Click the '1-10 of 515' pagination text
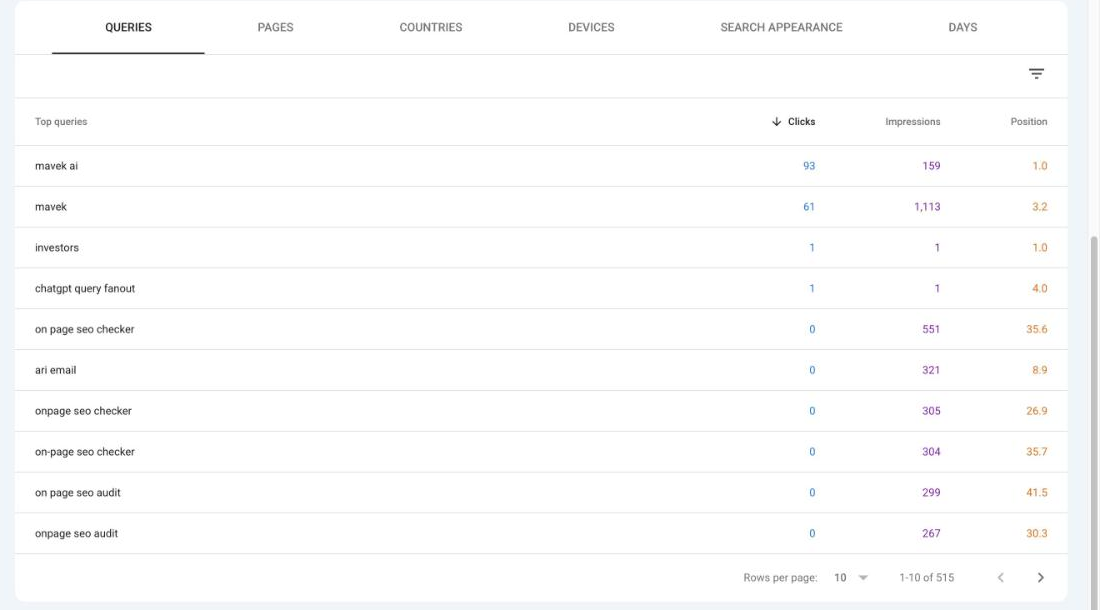This screenshot has height=610, width=1100. pyautogui.click(x=927, y=578)
